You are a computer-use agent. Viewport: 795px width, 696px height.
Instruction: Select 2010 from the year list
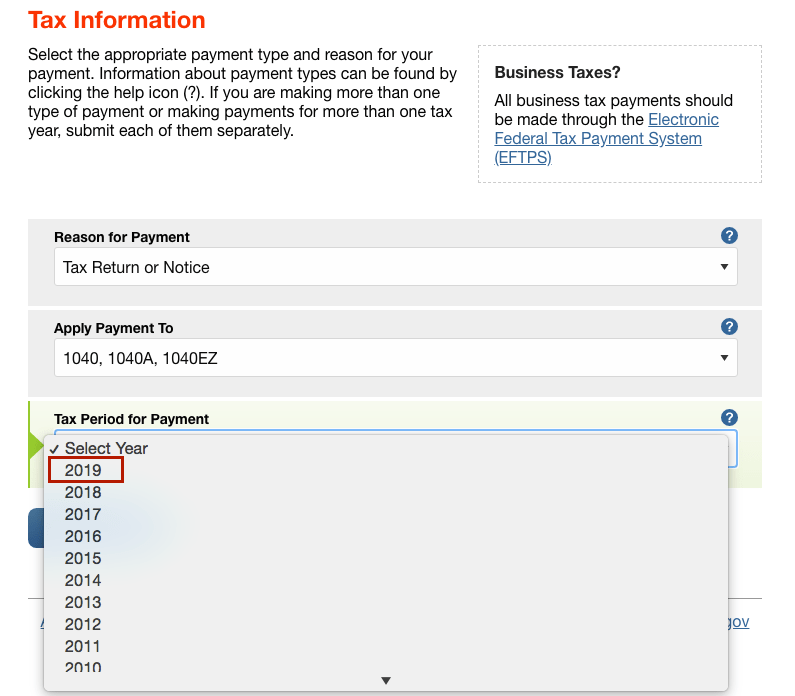386,666
